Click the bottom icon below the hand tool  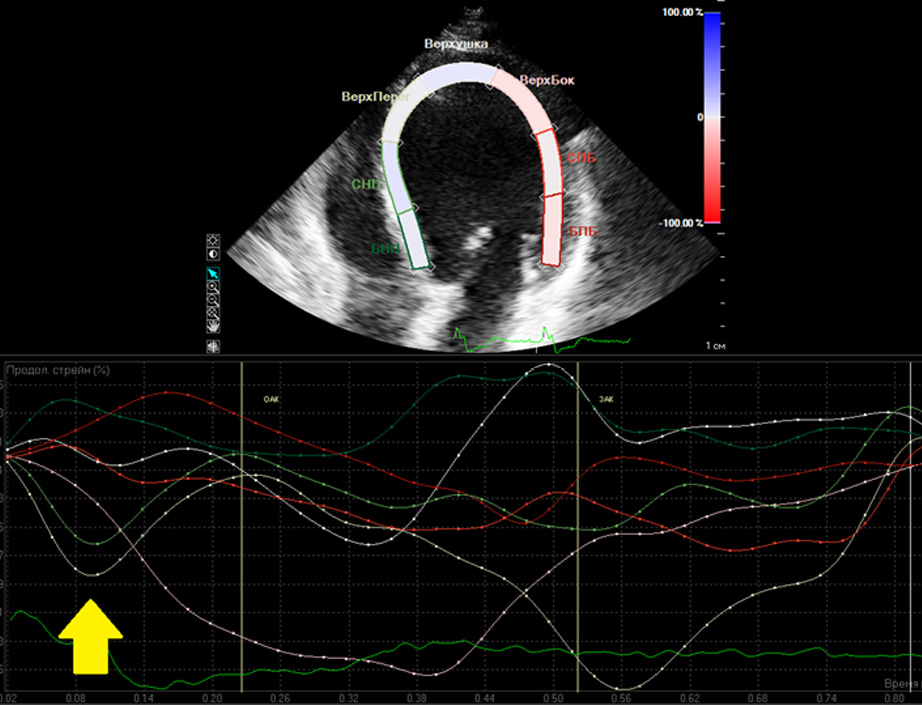213,346
